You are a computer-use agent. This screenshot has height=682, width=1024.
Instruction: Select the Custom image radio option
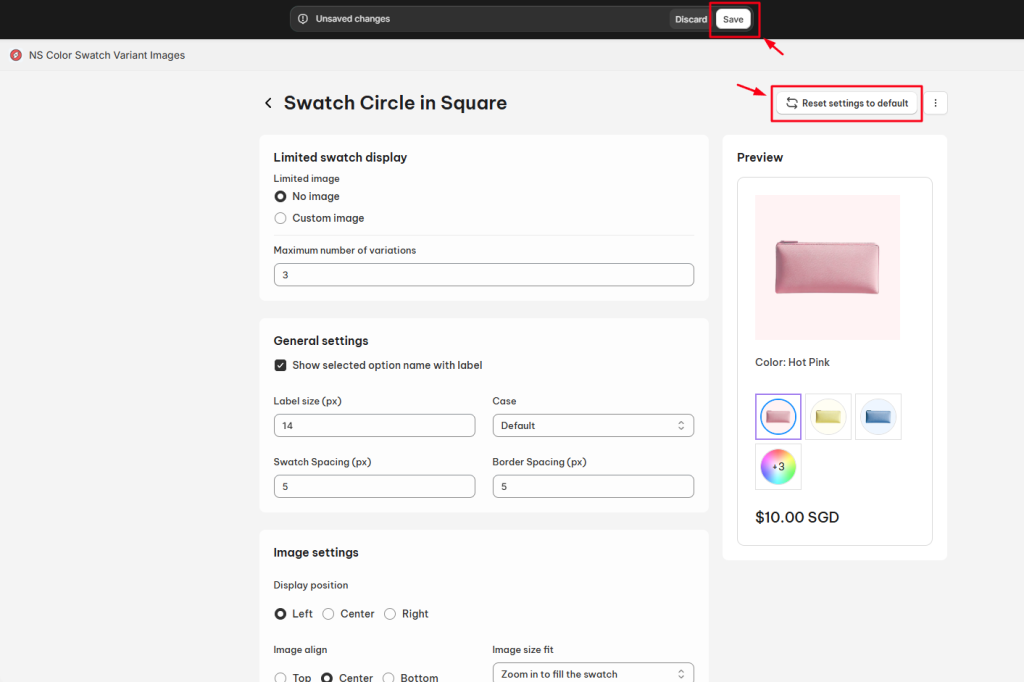[280, 218]
